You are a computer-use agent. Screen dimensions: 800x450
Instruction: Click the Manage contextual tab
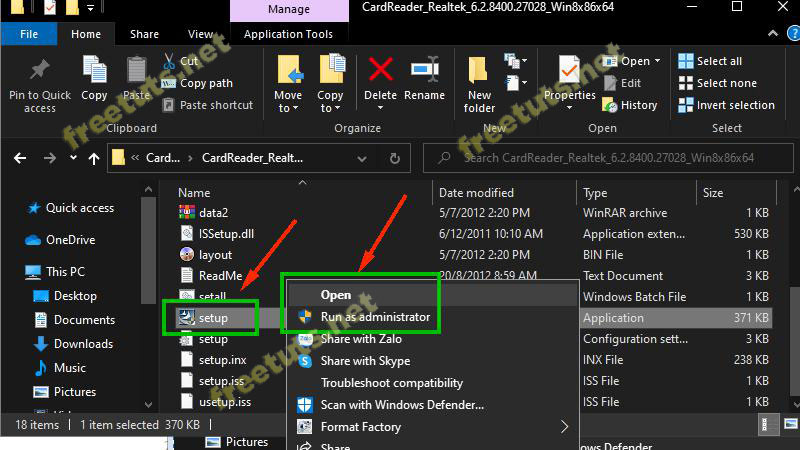(289, 10)
